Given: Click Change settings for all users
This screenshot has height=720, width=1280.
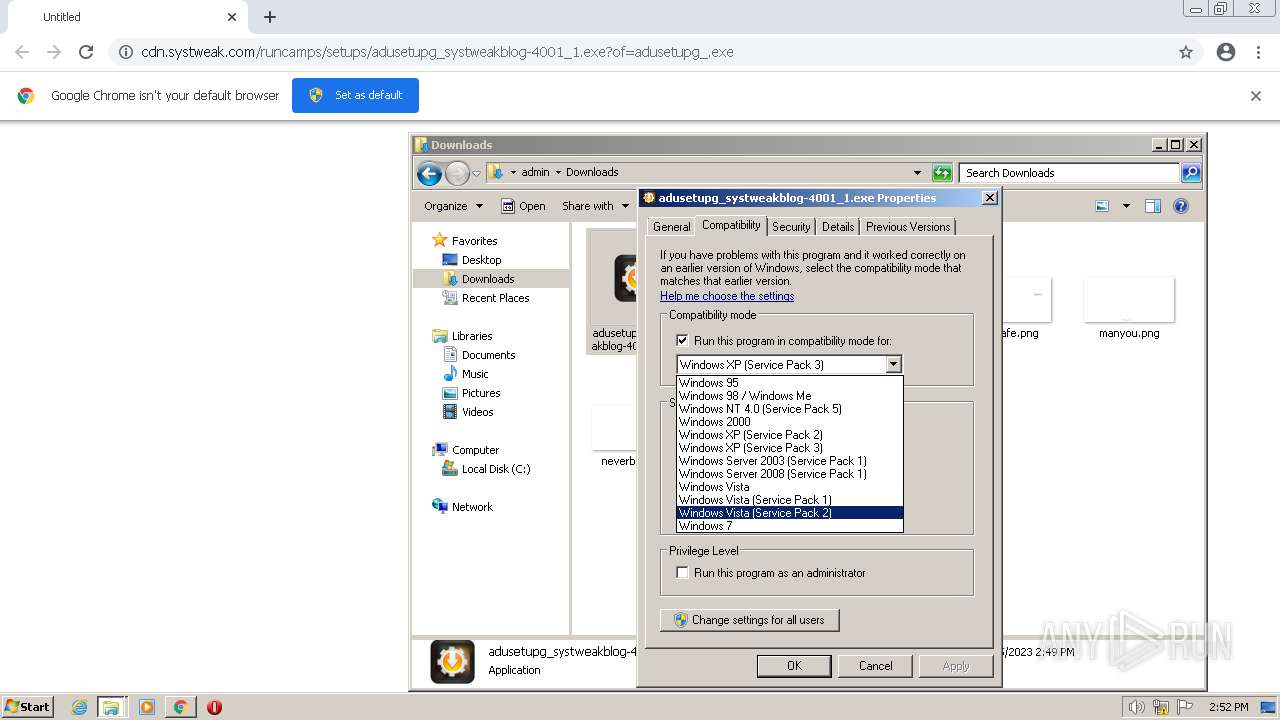Looking at the screenshot, I should [749, 620].
